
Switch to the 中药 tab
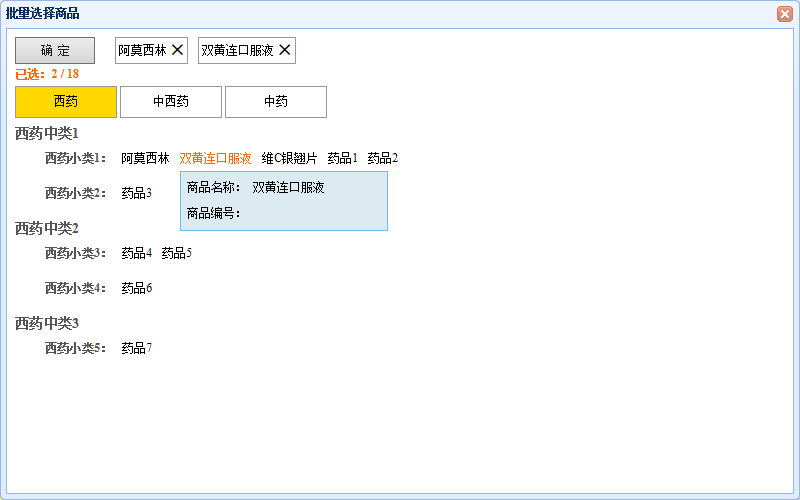pyautogui.click(x=276, y=102)
